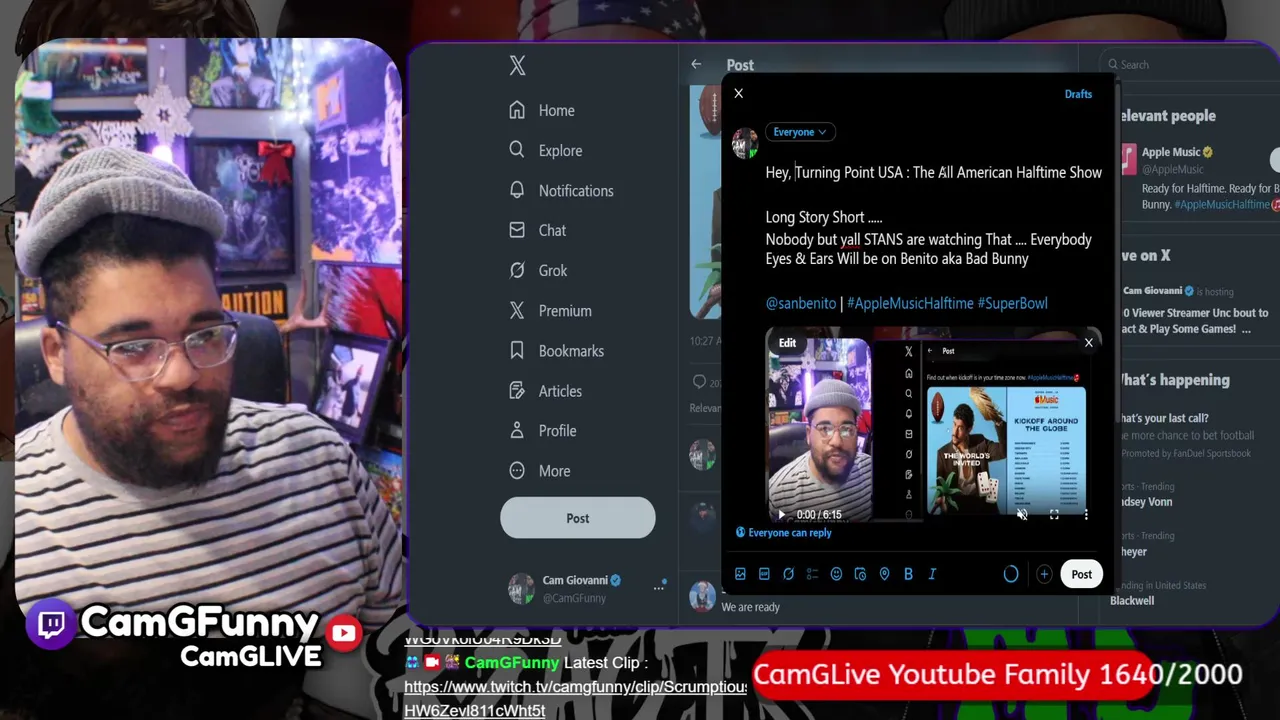This screenshot has height=720, width=1280.
Task: Click the @sanbenito mention in the draft
Action: (x=800, y=303)
